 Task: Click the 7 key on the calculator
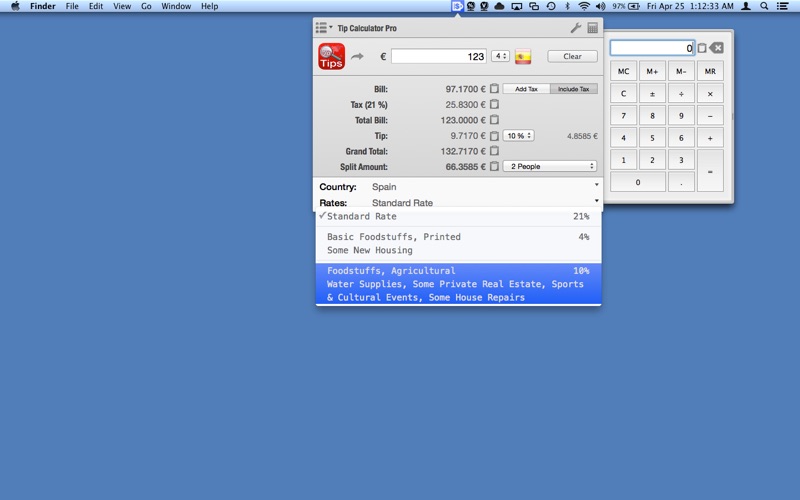(x=623, y=116)
